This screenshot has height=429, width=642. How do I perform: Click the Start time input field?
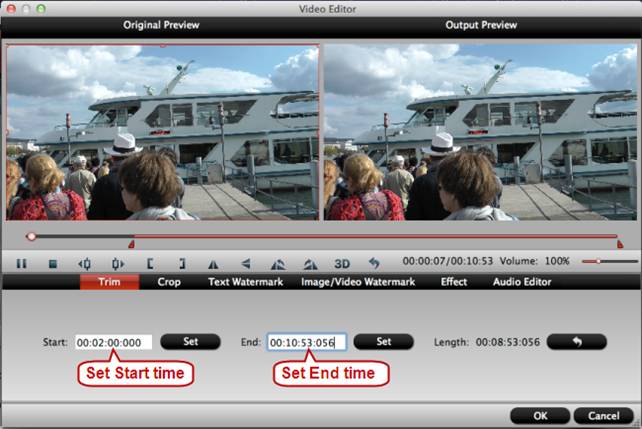coord(113,342)
